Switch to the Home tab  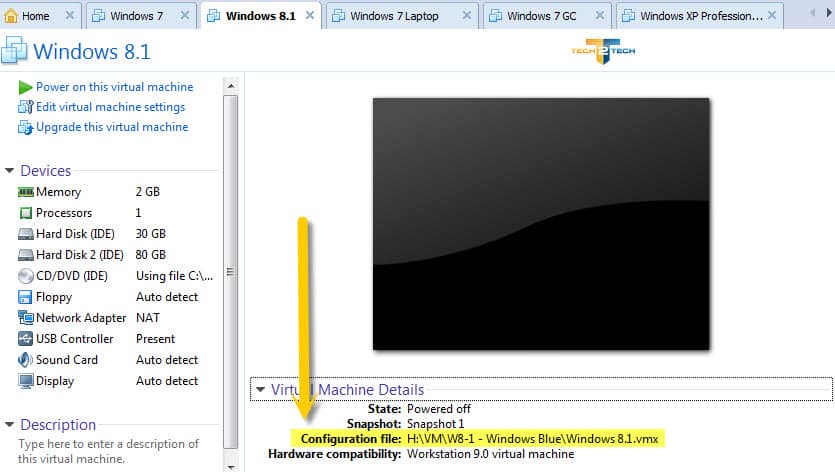(x=40, y=16)
